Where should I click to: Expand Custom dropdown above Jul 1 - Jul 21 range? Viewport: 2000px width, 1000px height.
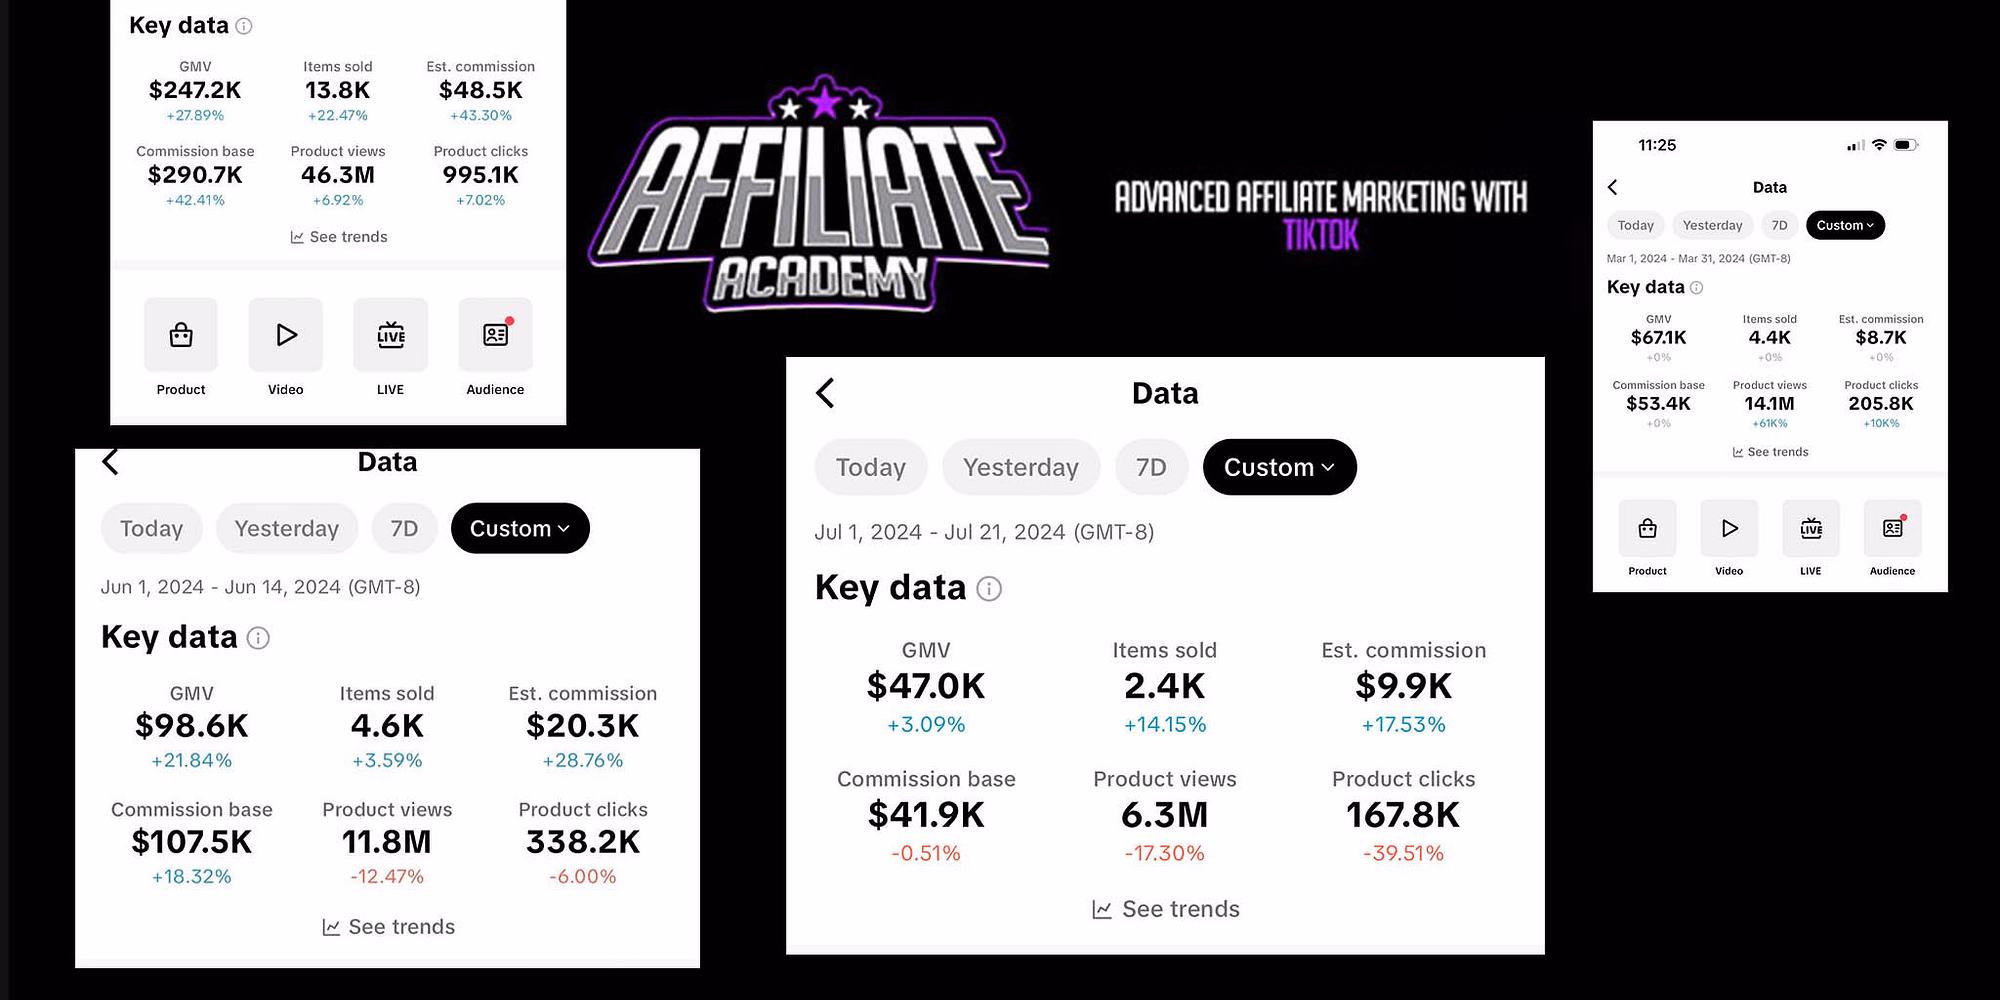pos(1279,467)
